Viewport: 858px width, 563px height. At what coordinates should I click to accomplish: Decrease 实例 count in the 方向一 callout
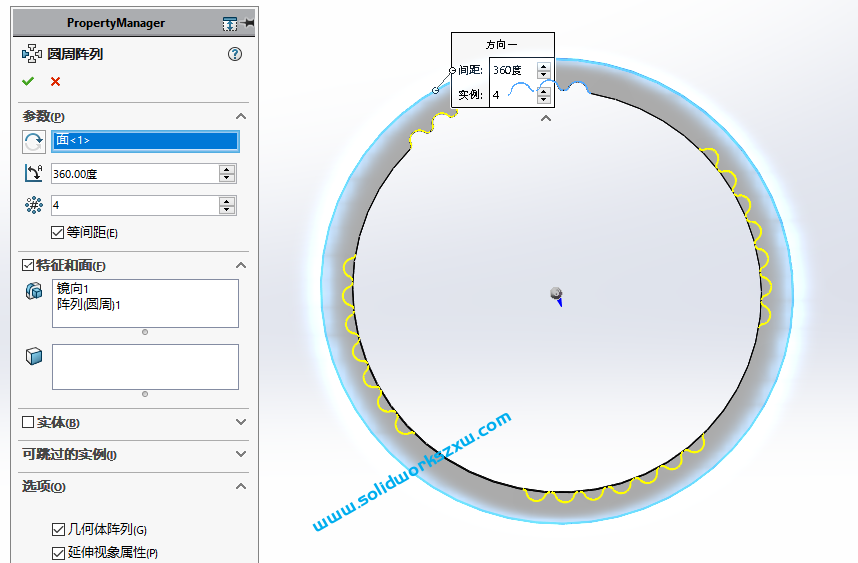(x=543, y=99)
